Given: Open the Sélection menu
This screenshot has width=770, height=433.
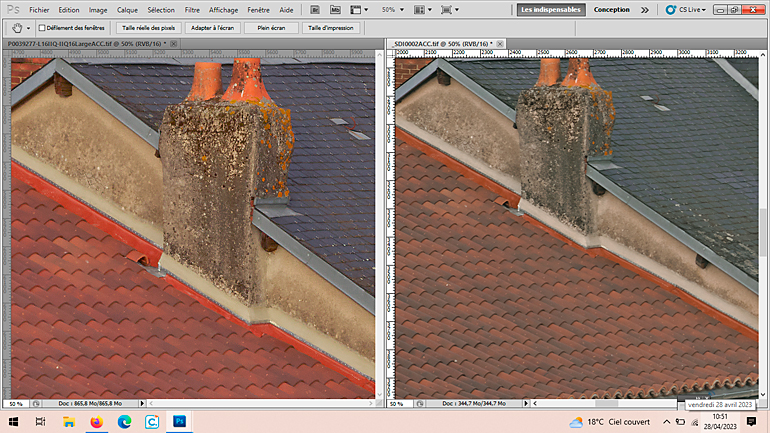Looking at the screenshot, I should pyautogui.click(x=161, y=10).
